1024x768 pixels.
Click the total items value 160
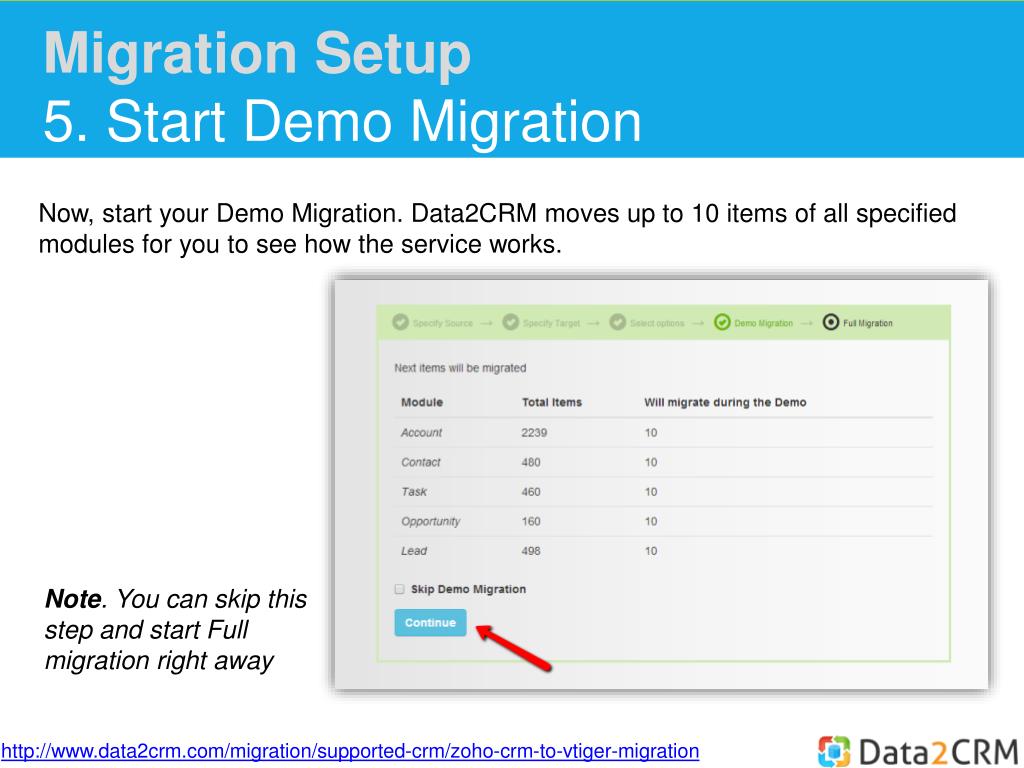pyautogui.click(x=531, y=521)
